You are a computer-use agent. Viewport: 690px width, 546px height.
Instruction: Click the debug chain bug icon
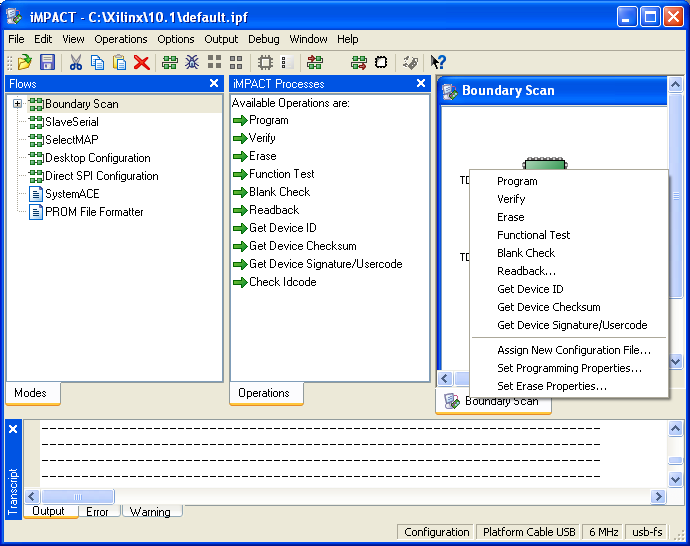pyautogui.click(x=192, y=62)
